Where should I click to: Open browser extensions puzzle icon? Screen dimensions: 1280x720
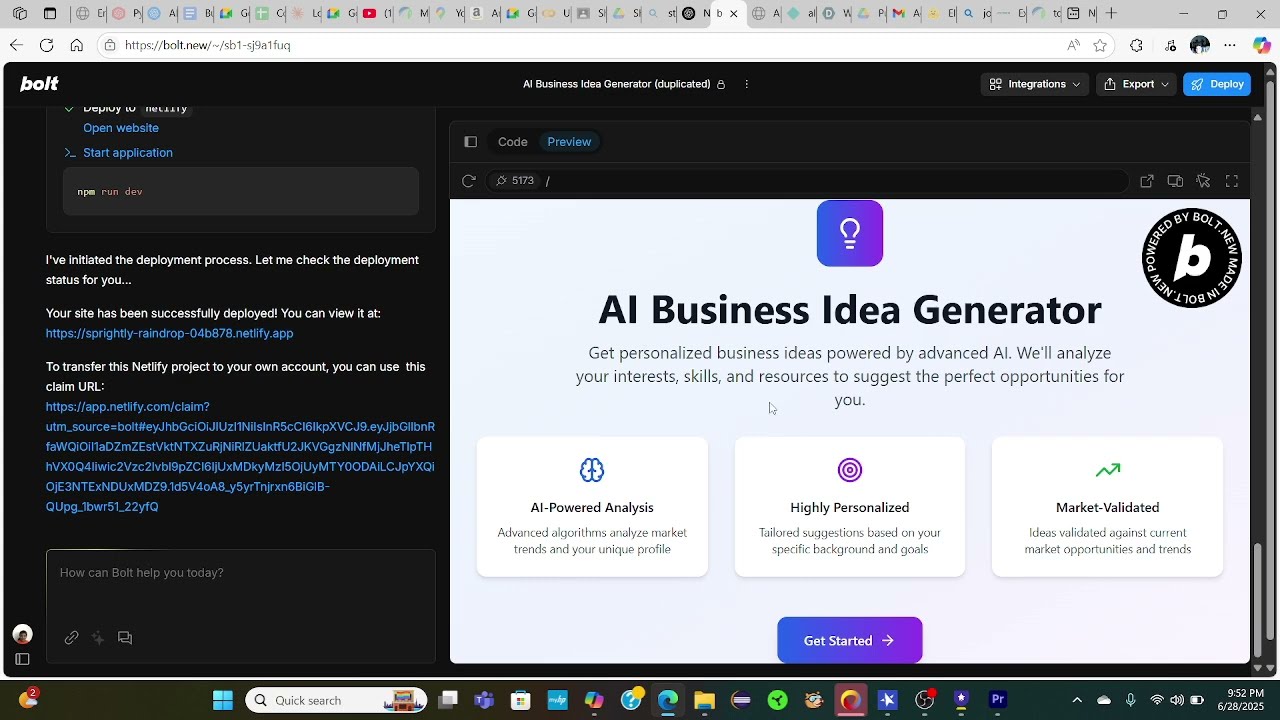(1136, 45)
